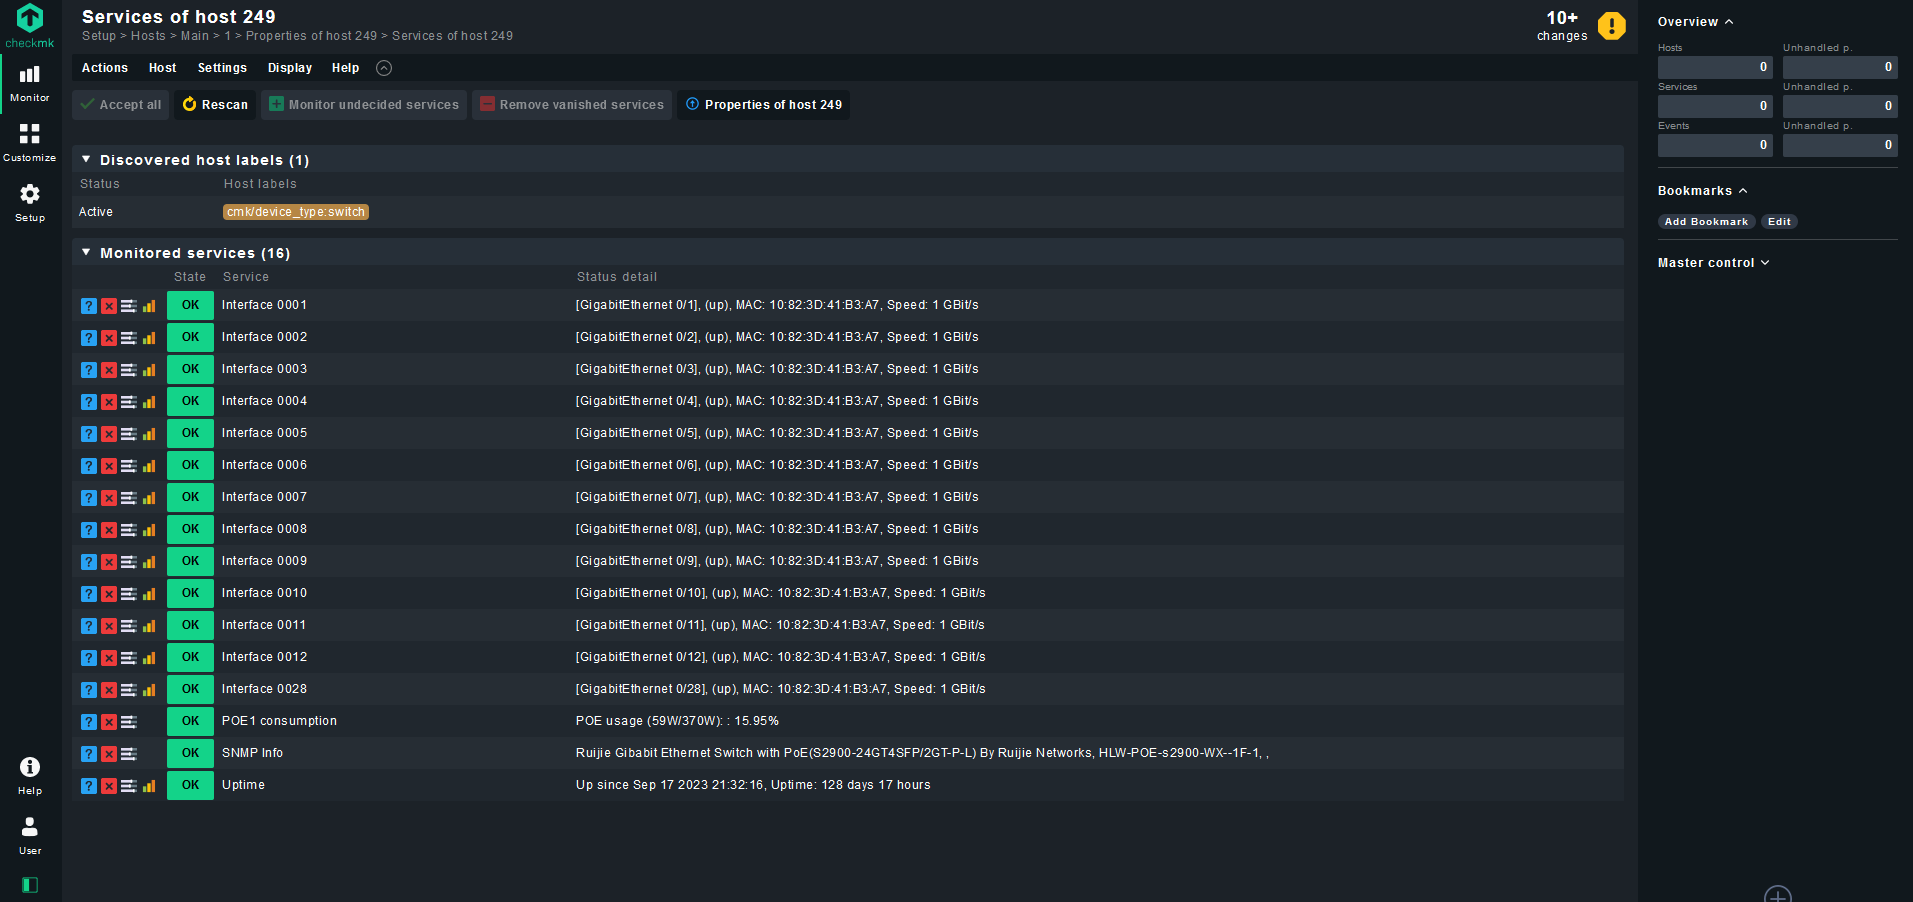Image resolution: width=1913 pixels, height=902 pixels.
Task: Click the pending changes warning indicator
Action: (x=1611, y=26)
